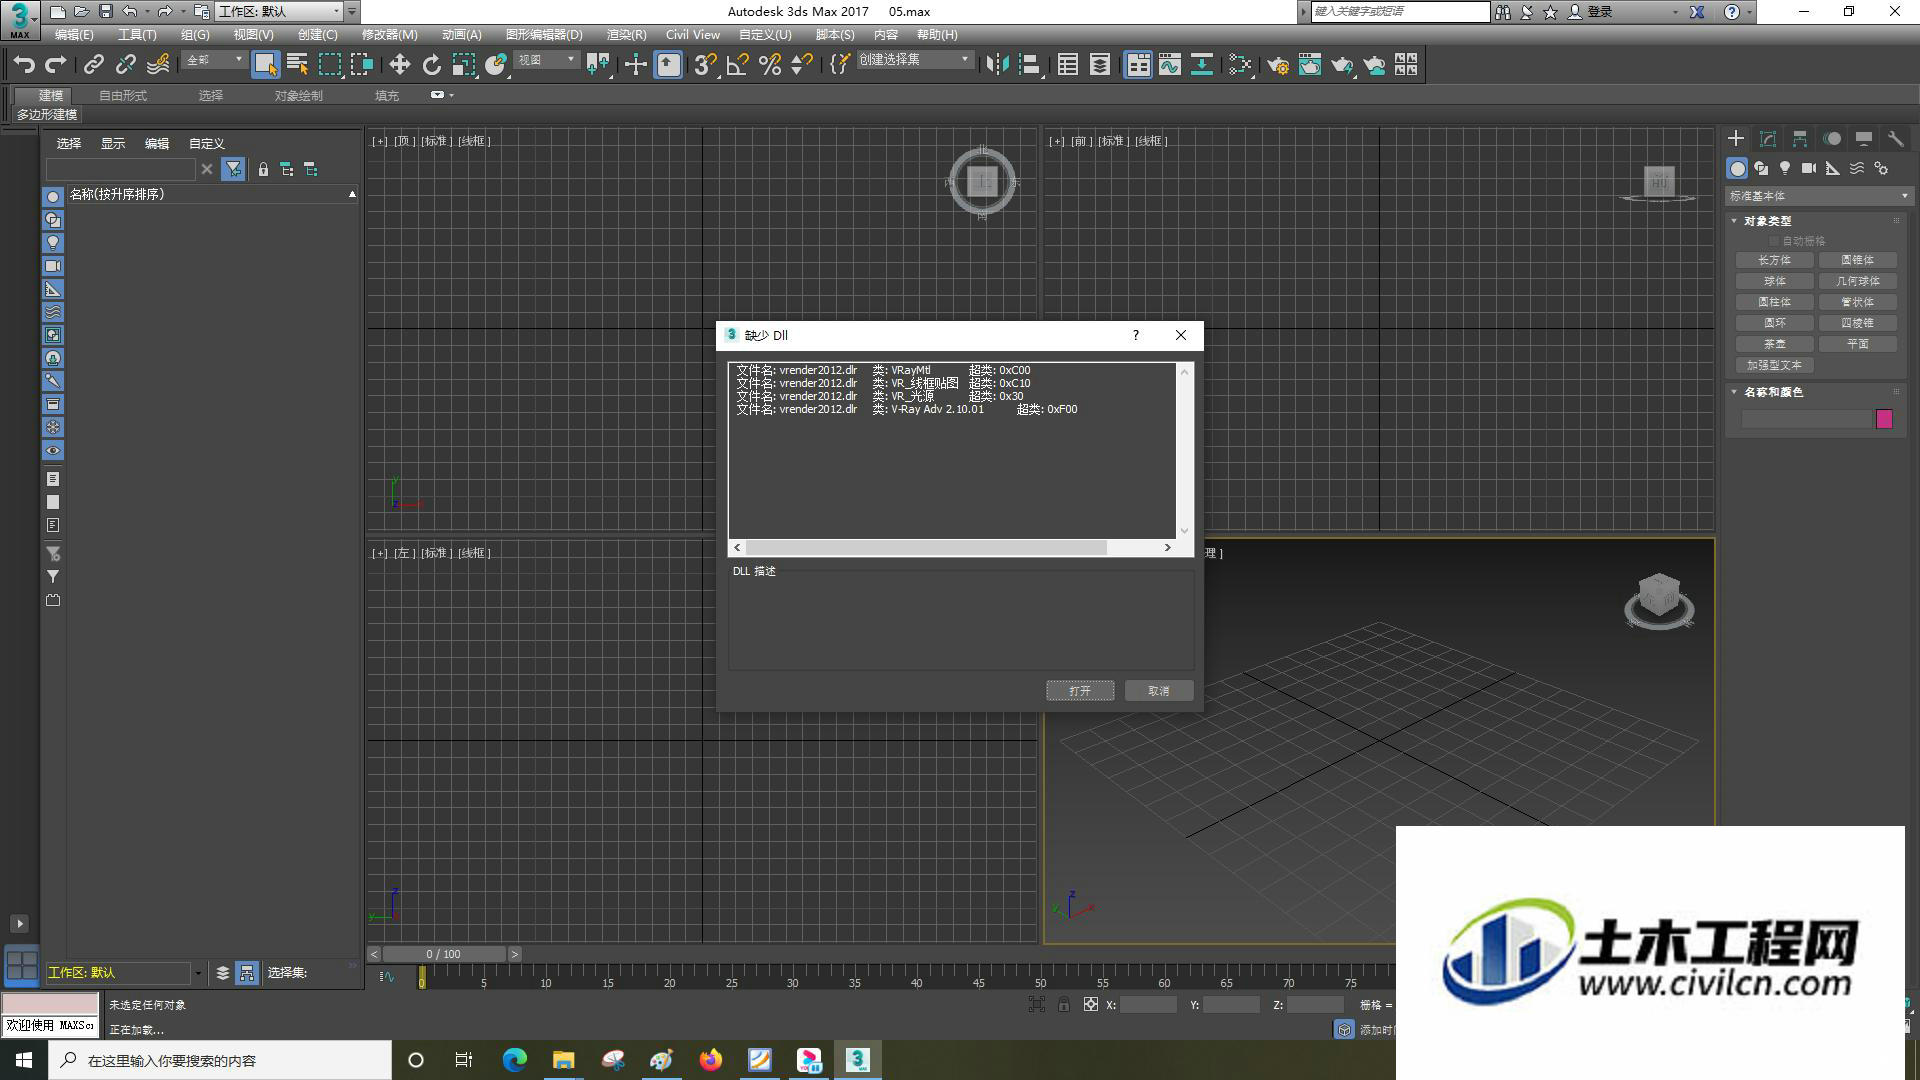This screenshot has width=1920, height=1080.
Task: Open the Edit (编辑) menu
Action: tap(74, 35)
